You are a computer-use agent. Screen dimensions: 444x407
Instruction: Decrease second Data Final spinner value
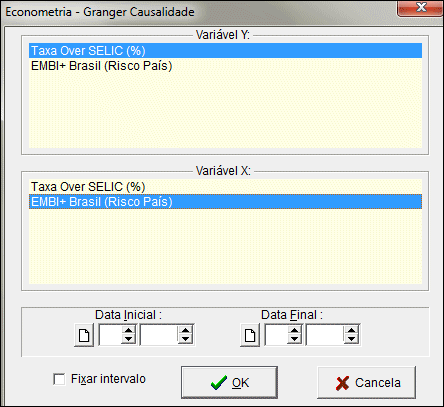(351, 339)
